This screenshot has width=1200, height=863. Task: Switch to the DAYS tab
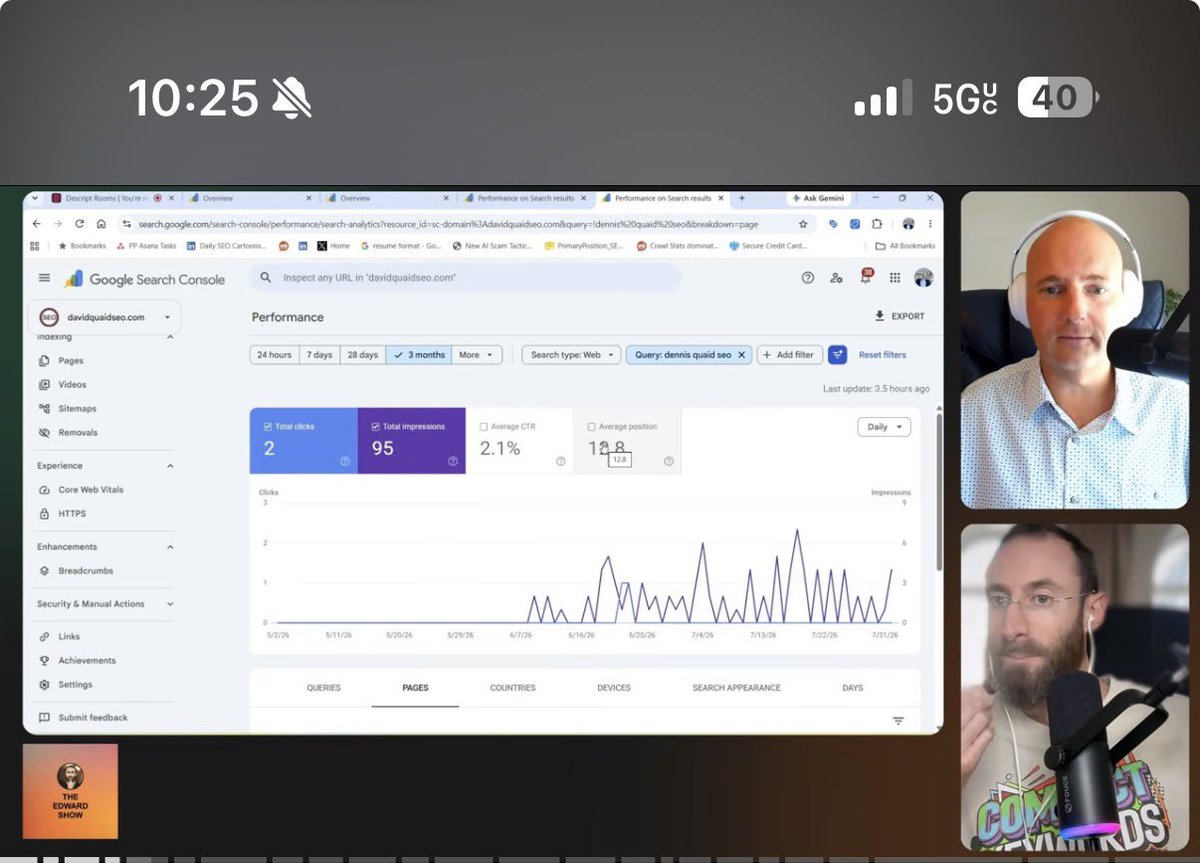pos(852,688)
